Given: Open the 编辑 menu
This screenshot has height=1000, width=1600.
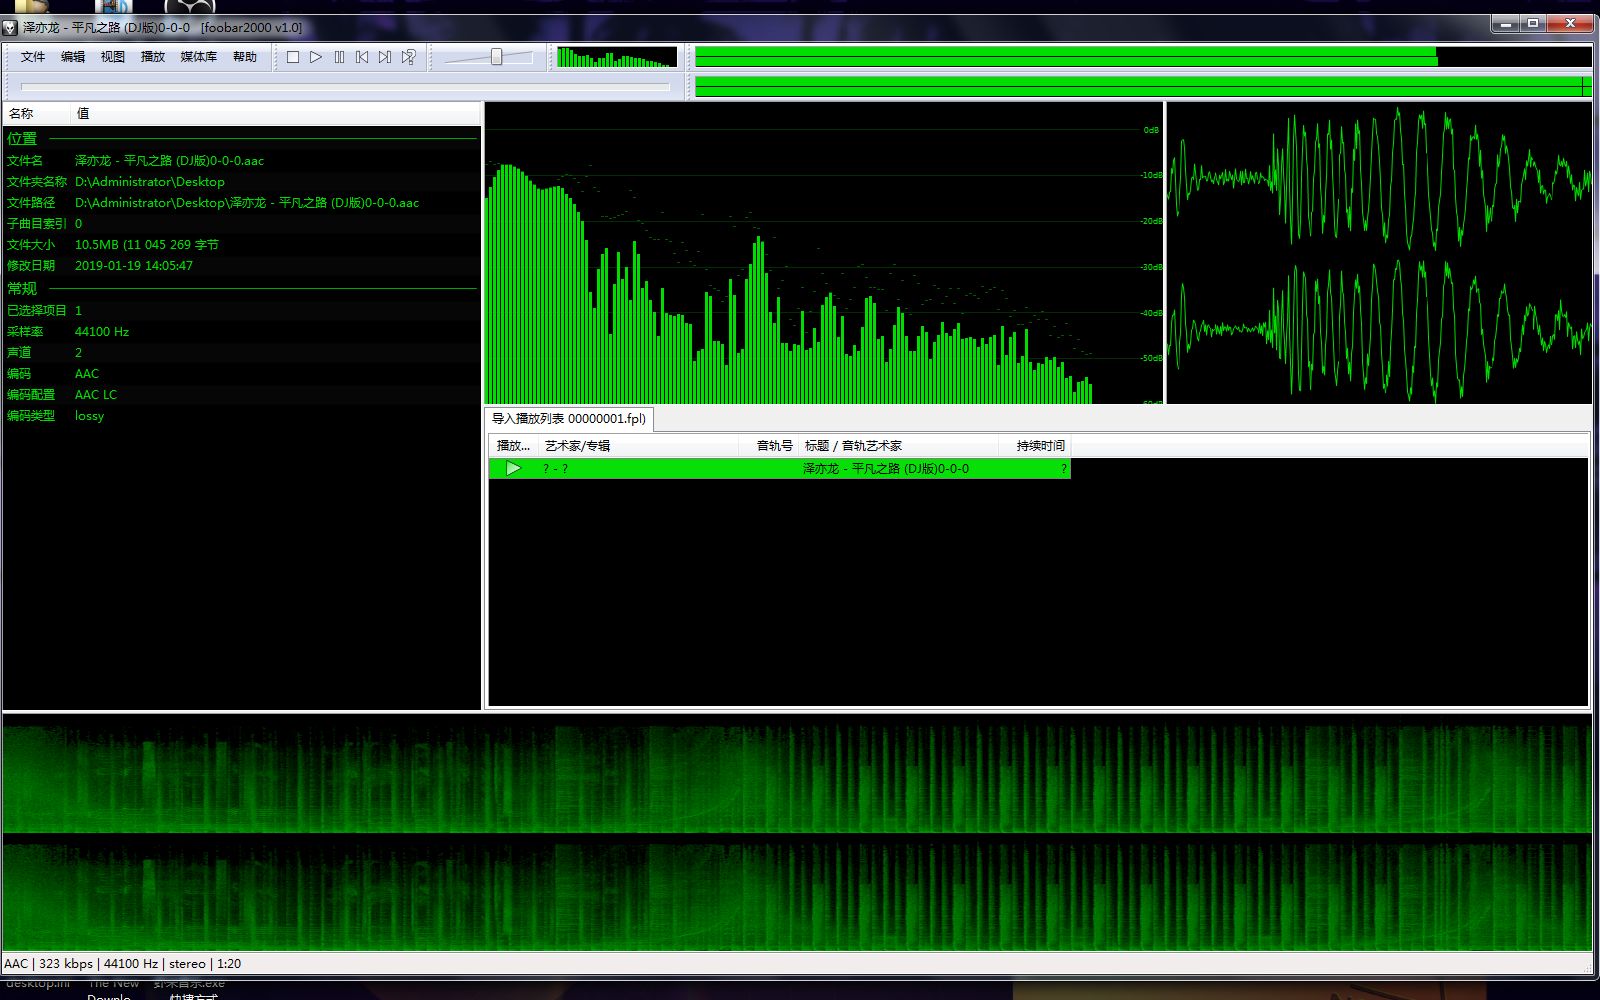Looking at the screenshot, I should 73,57.
